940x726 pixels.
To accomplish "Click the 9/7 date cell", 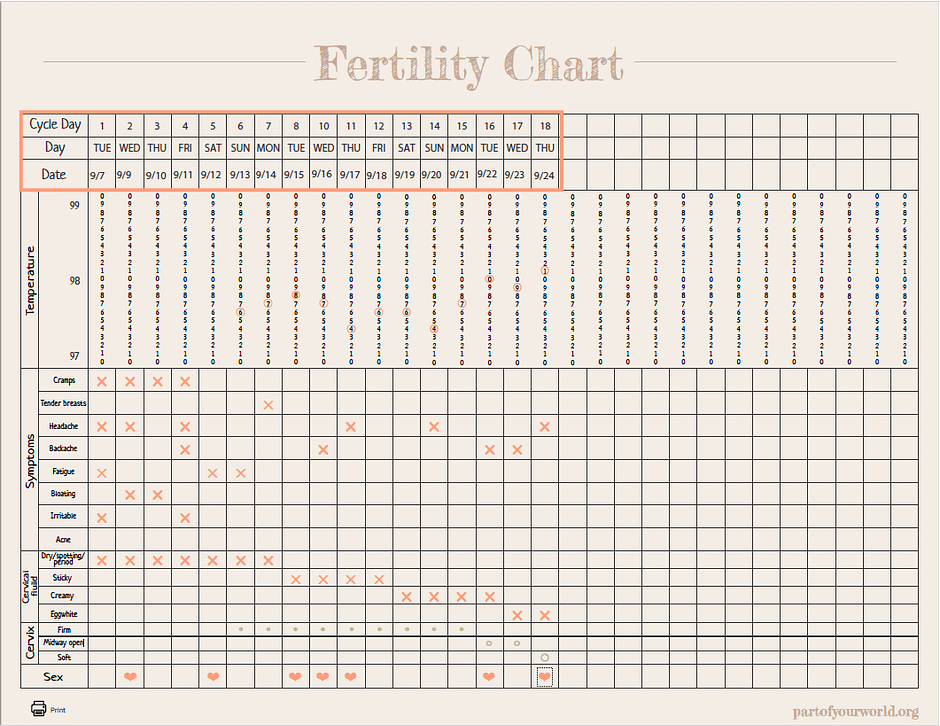I will point(98,175).
